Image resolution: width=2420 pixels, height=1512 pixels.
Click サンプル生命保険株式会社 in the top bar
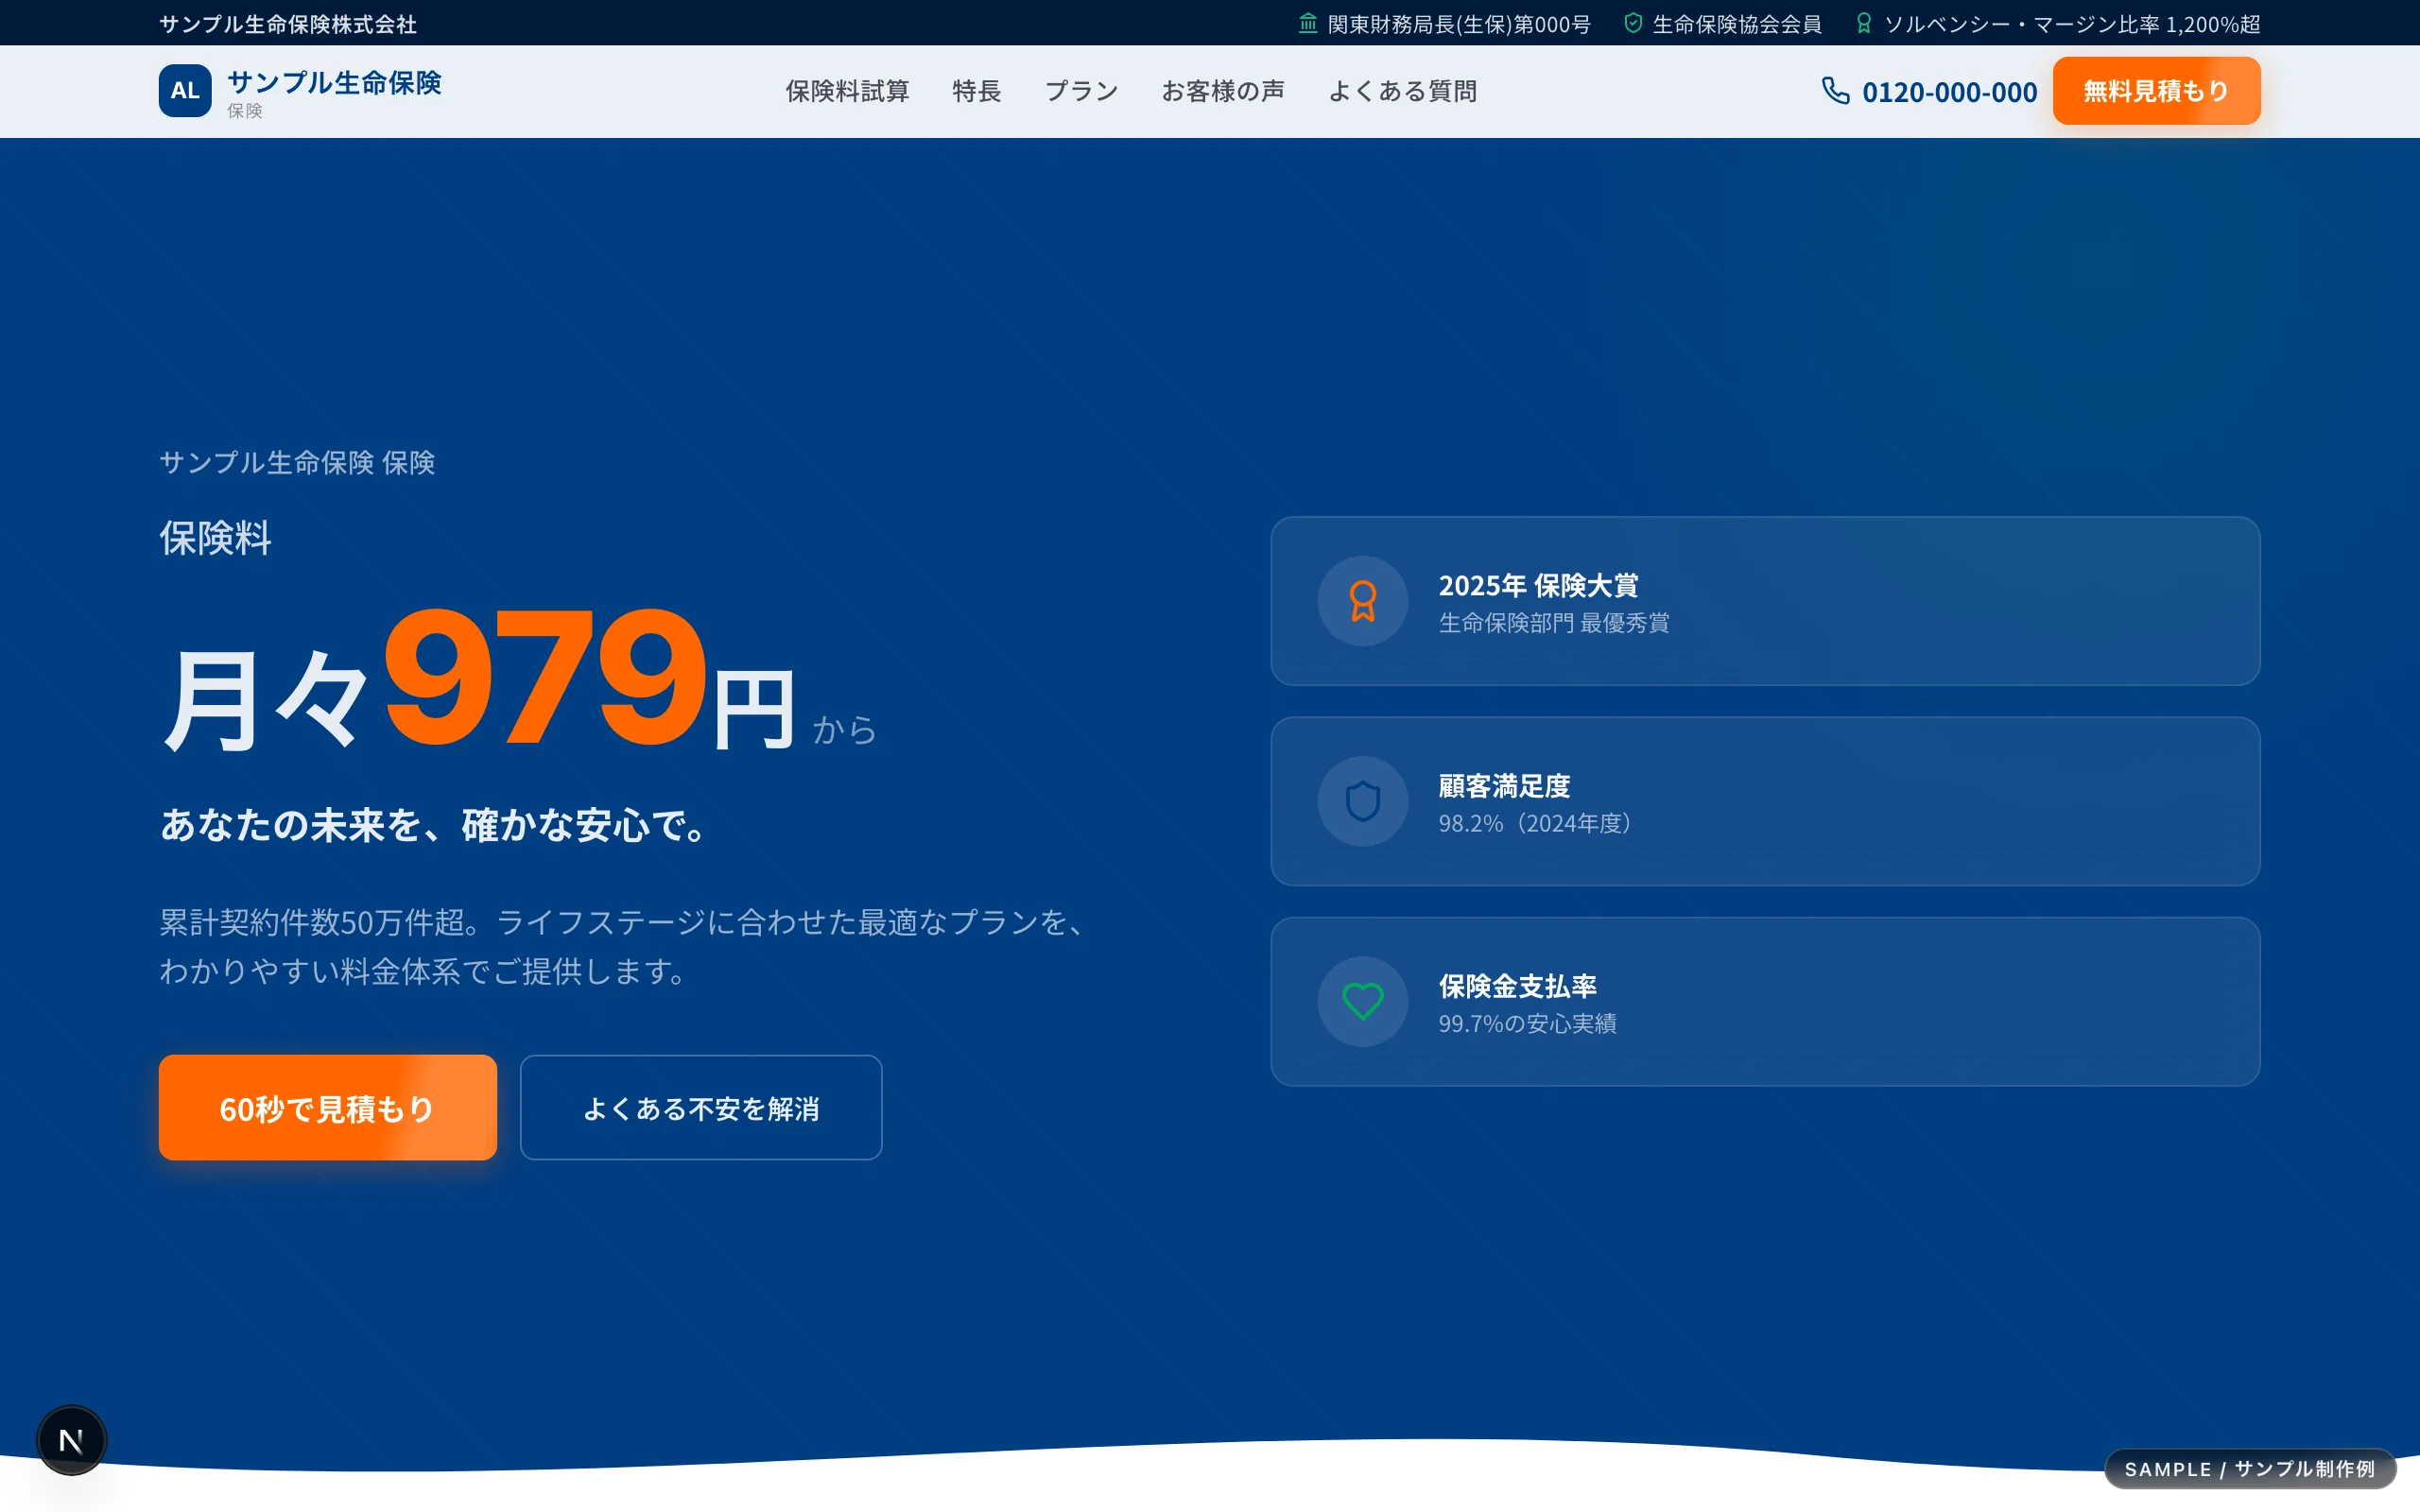click(288, 24)
